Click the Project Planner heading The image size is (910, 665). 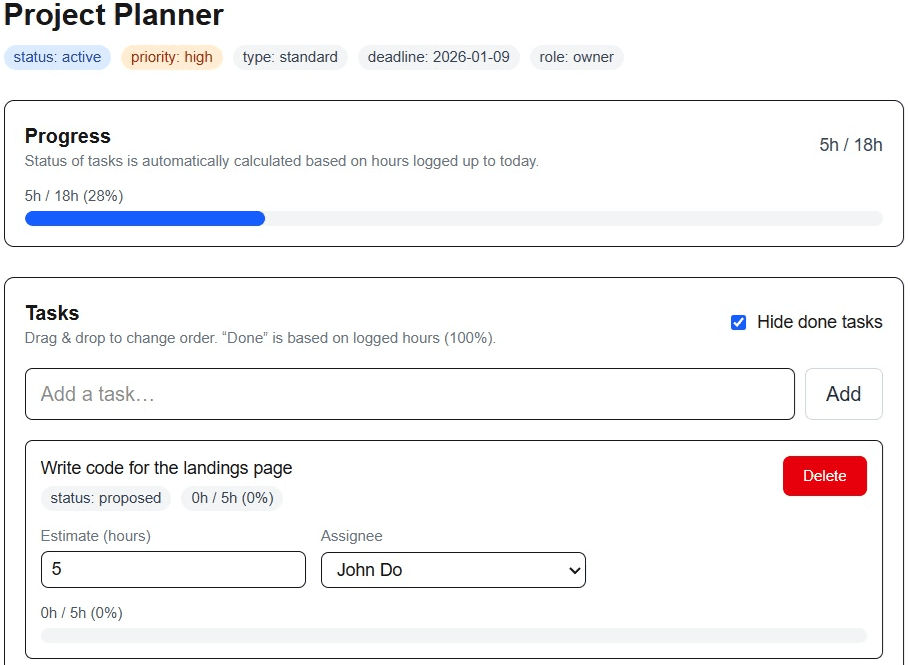tap(114, 16)
